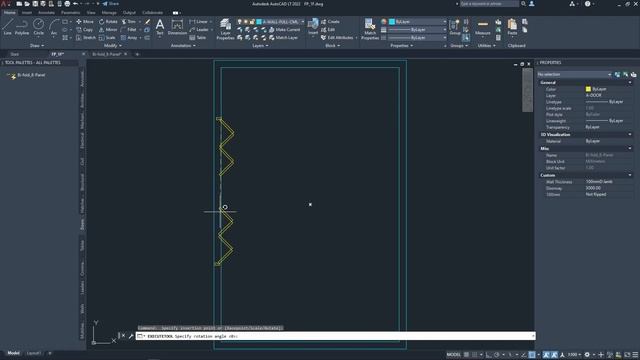Open the Insert block tool
640x360 pixels.
click(x=313, y=27)
